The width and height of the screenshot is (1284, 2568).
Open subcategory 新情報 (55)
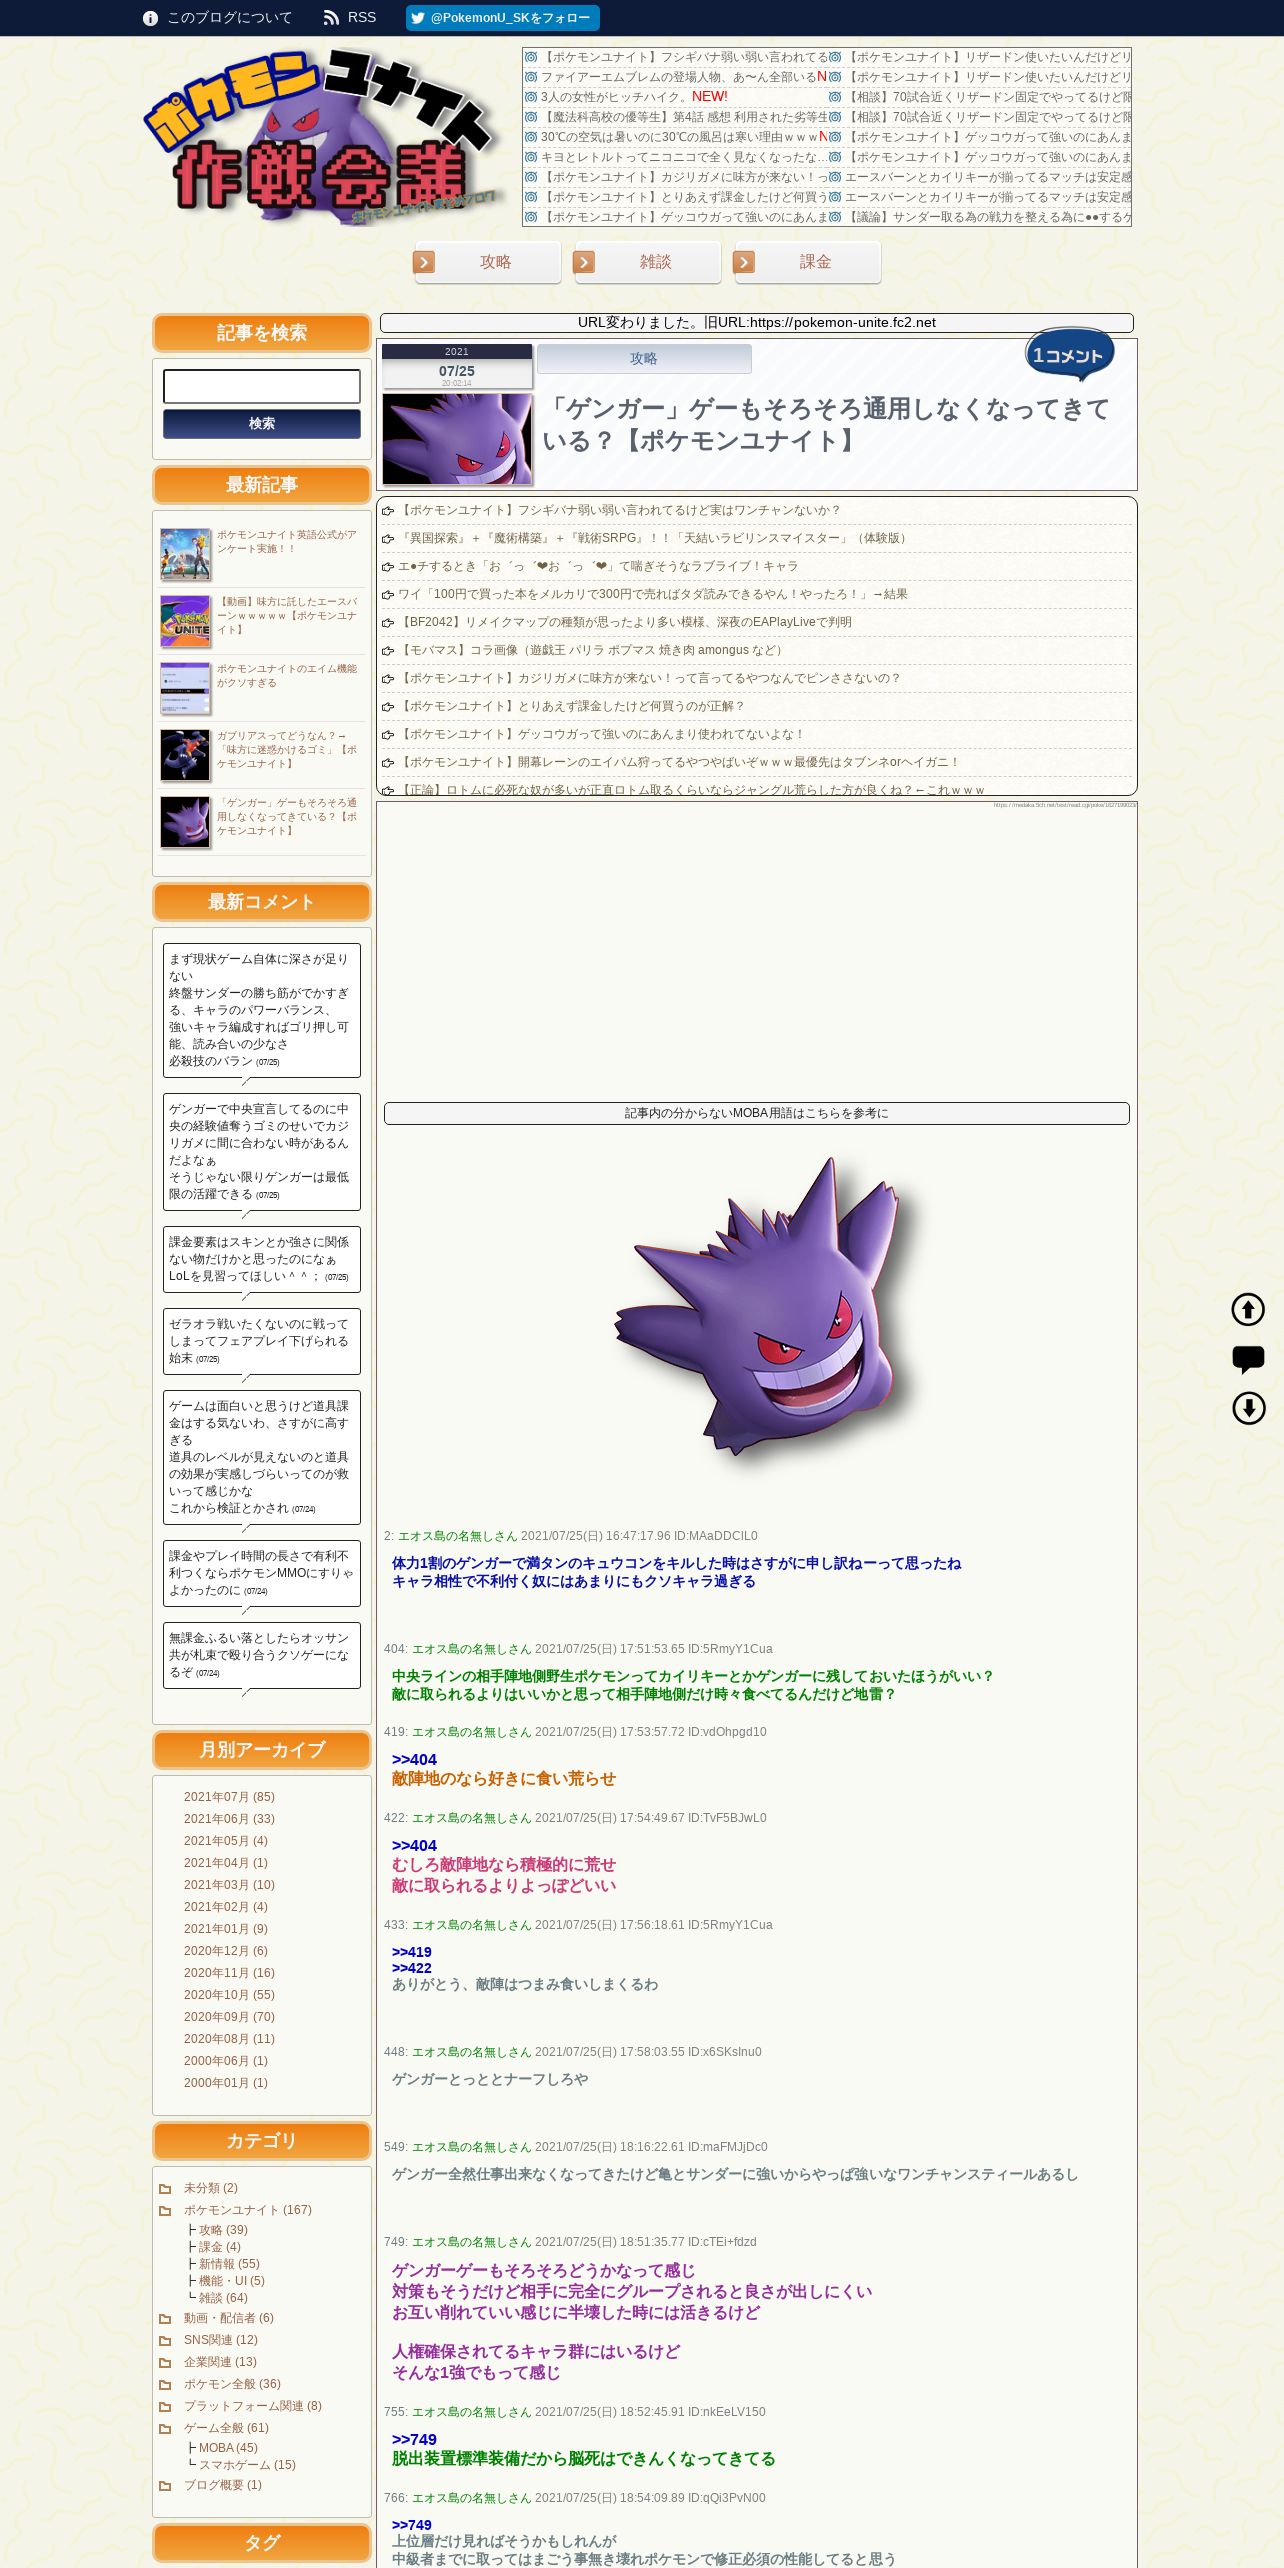pos(229,2264)
